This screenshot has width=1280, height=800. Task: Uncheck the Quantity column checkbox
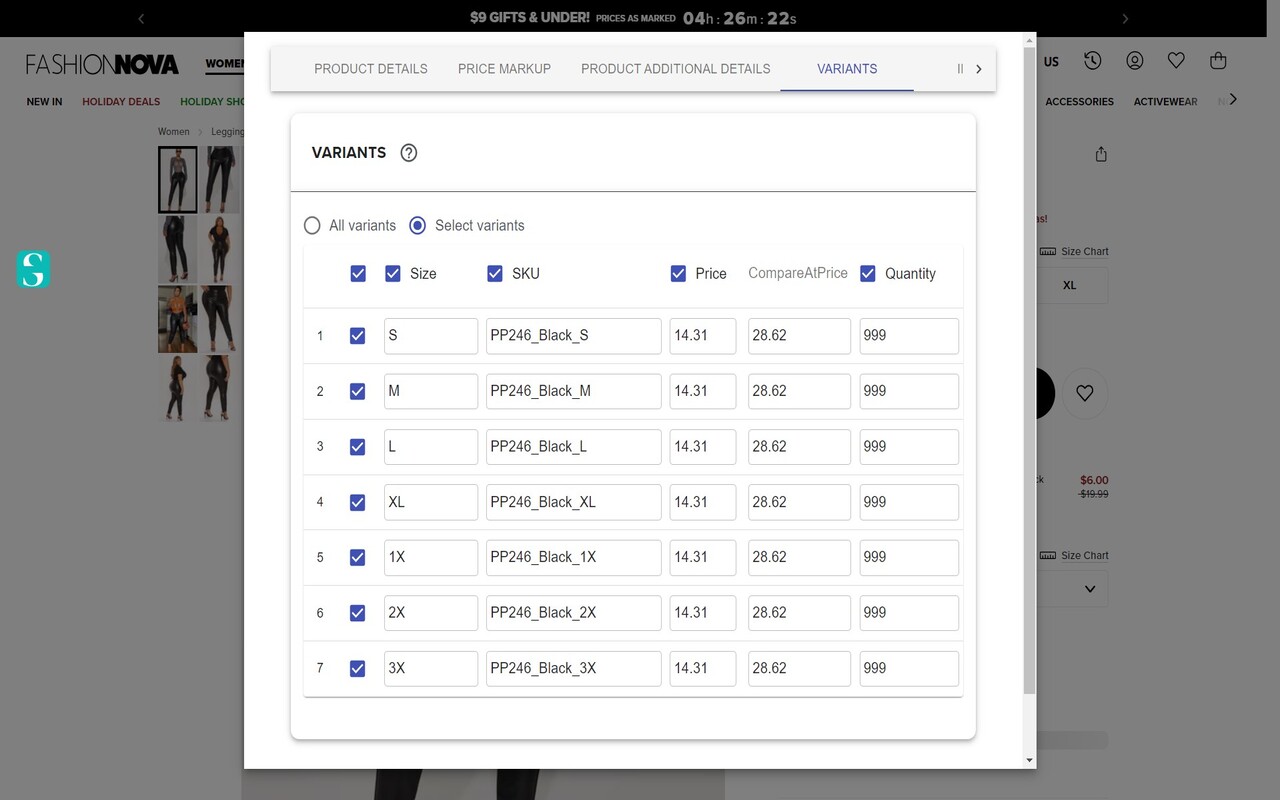868,274
